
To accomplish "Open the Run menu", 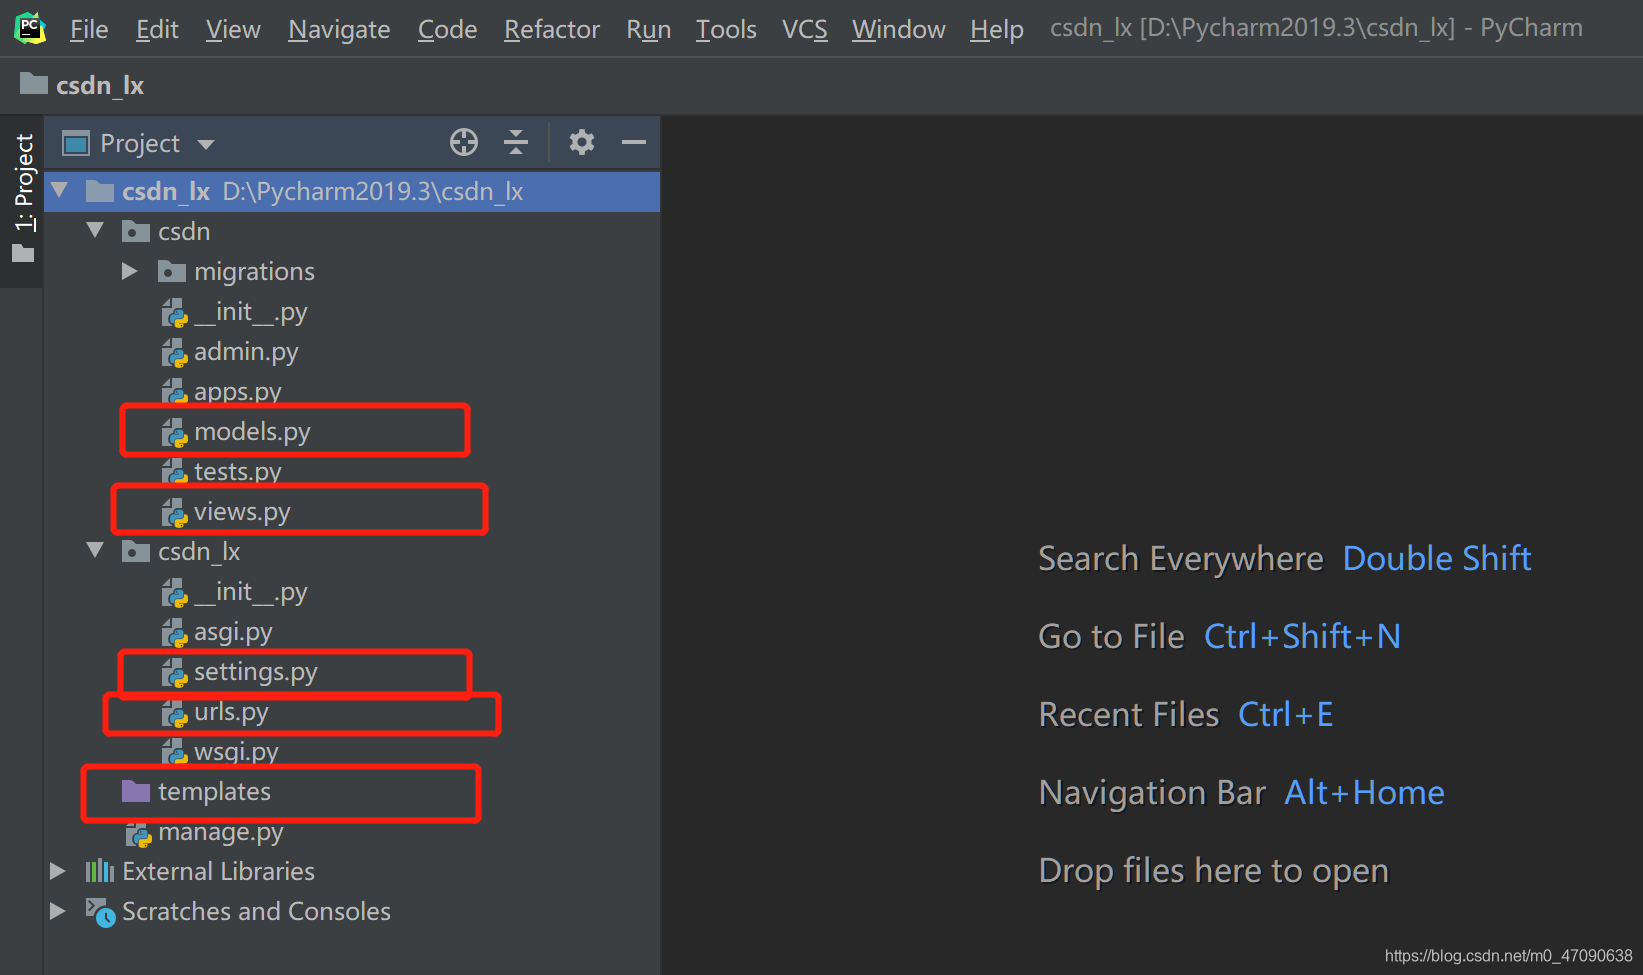I will coord(649,29).
